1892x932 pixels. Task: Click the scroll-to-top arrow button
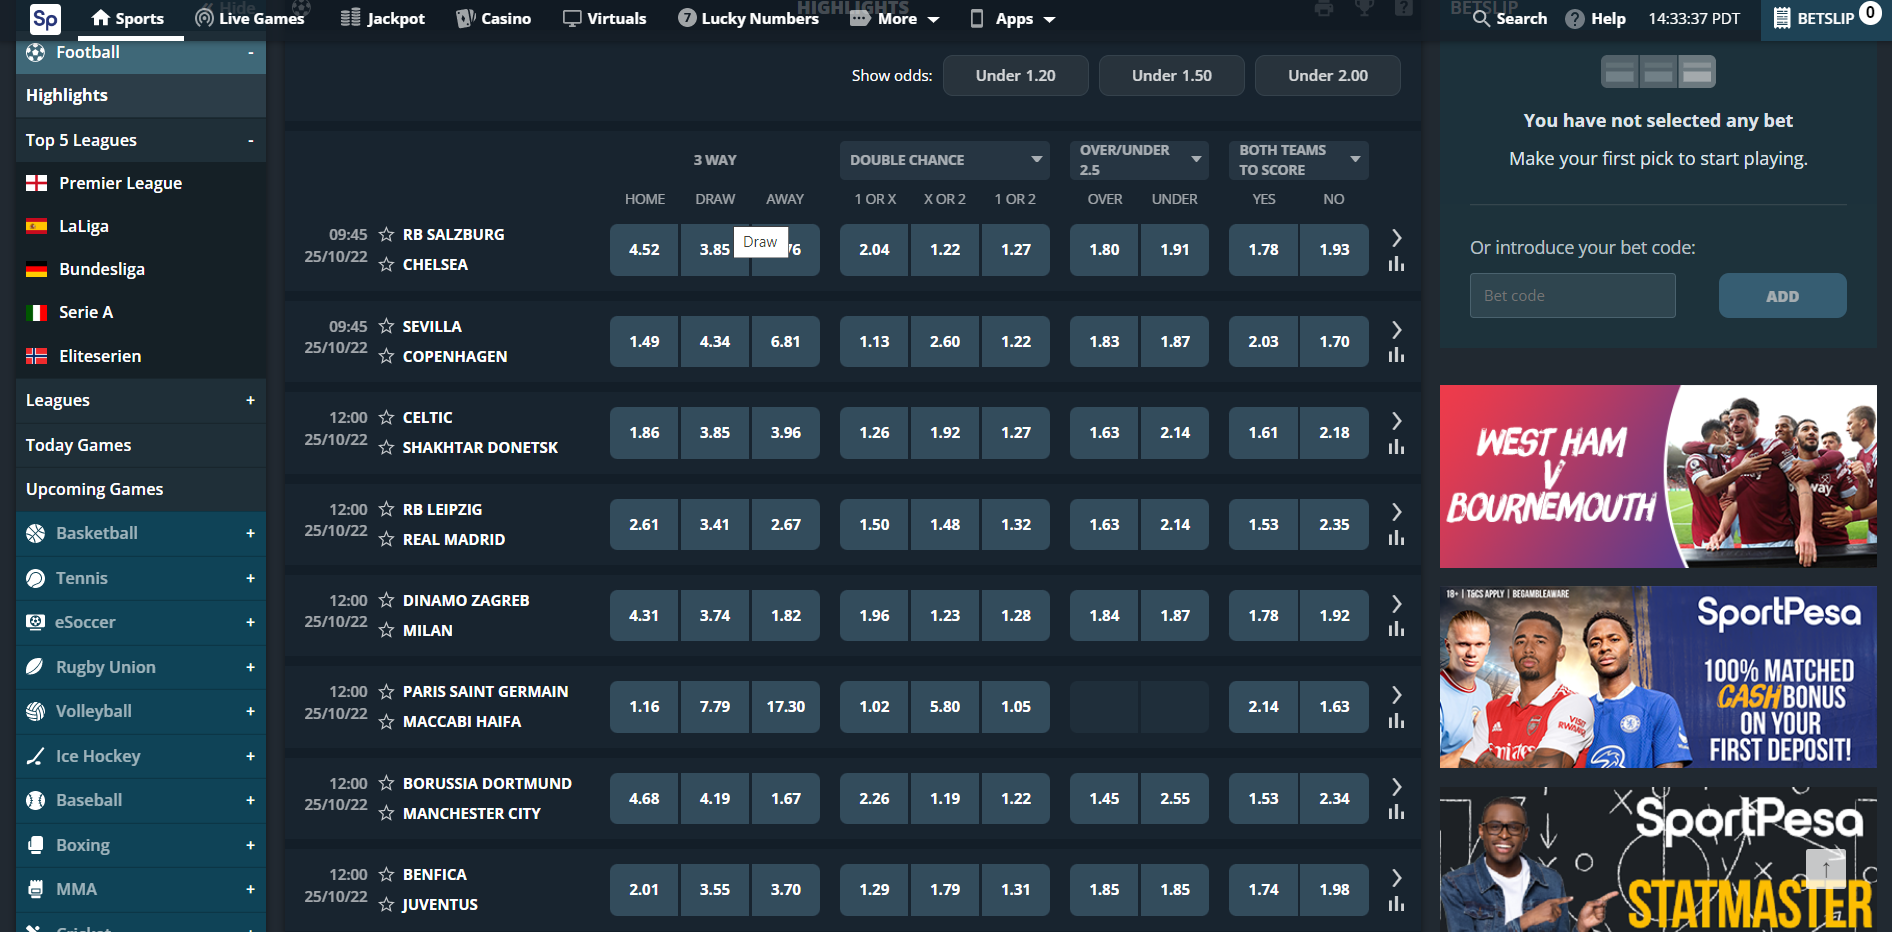tap(1825, 868)
